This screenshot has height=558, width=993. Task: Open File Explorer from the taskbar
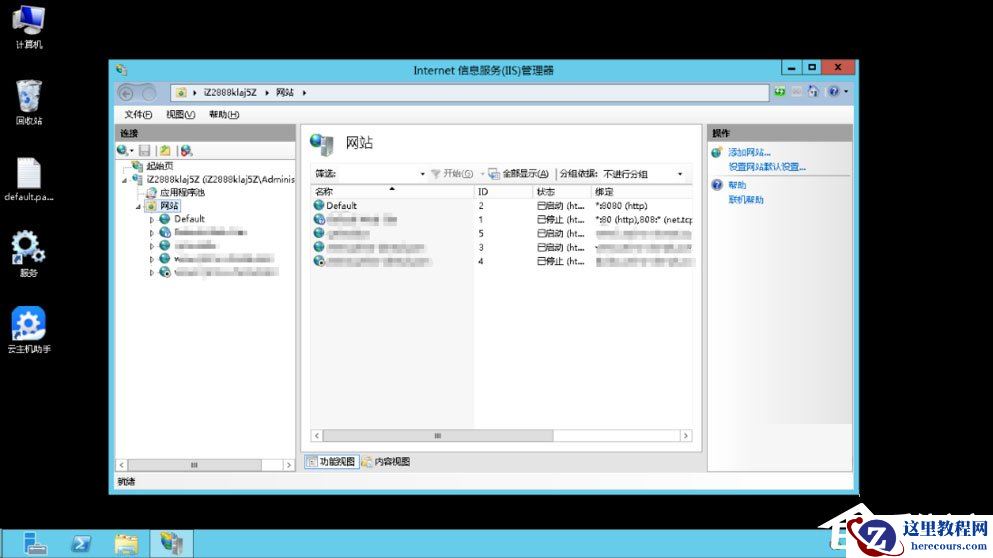click(126, 543)
